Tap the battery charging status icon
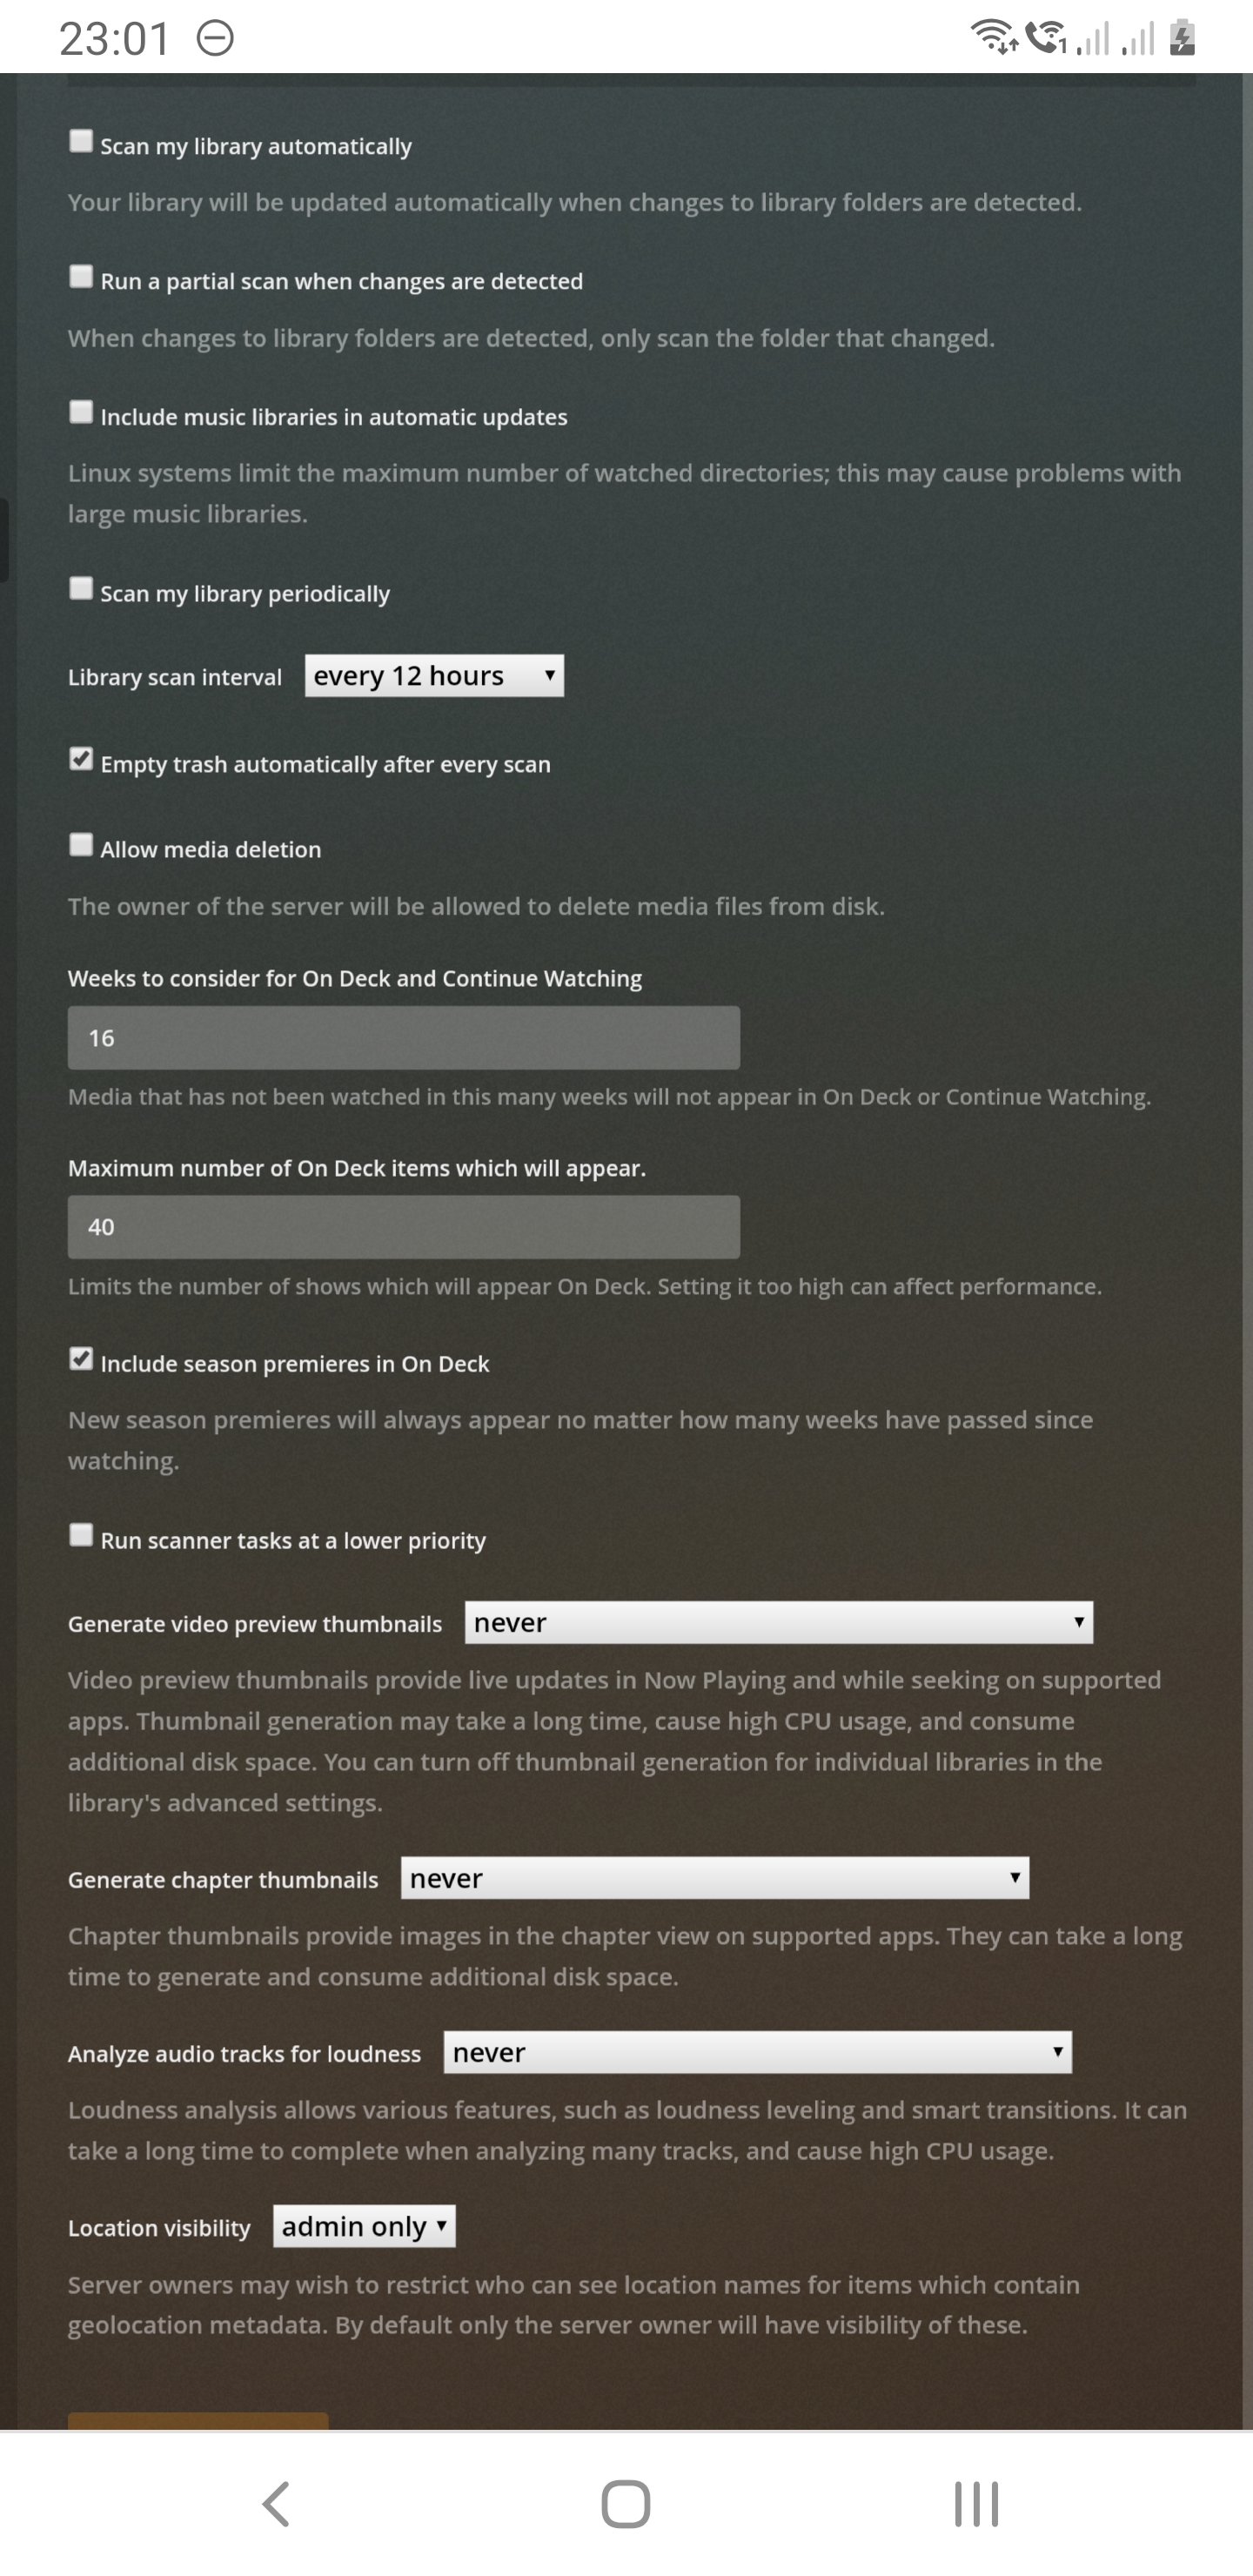The height and width of the screenshot is (2576, 1253). (x=1183, y=37)
